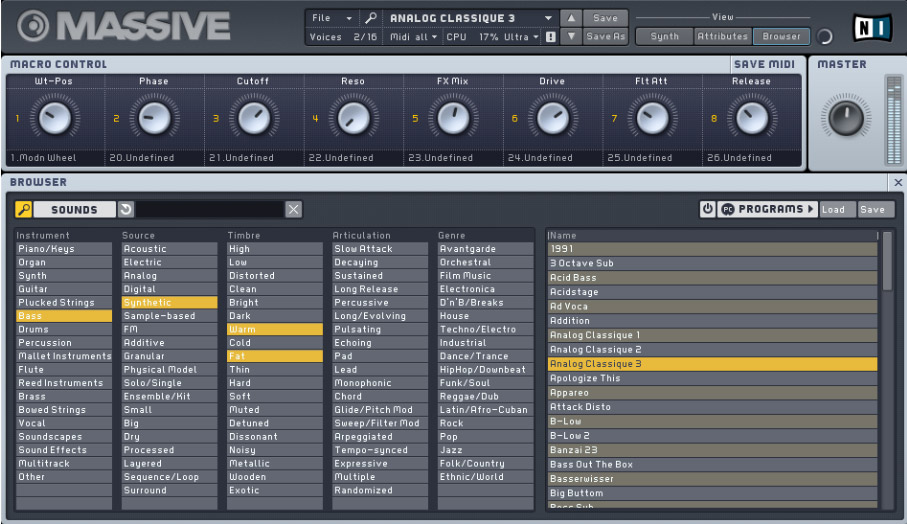Toggle the Fat timbre attribute
The width and height of the screenshot is (907, 524).
(275, 356)
